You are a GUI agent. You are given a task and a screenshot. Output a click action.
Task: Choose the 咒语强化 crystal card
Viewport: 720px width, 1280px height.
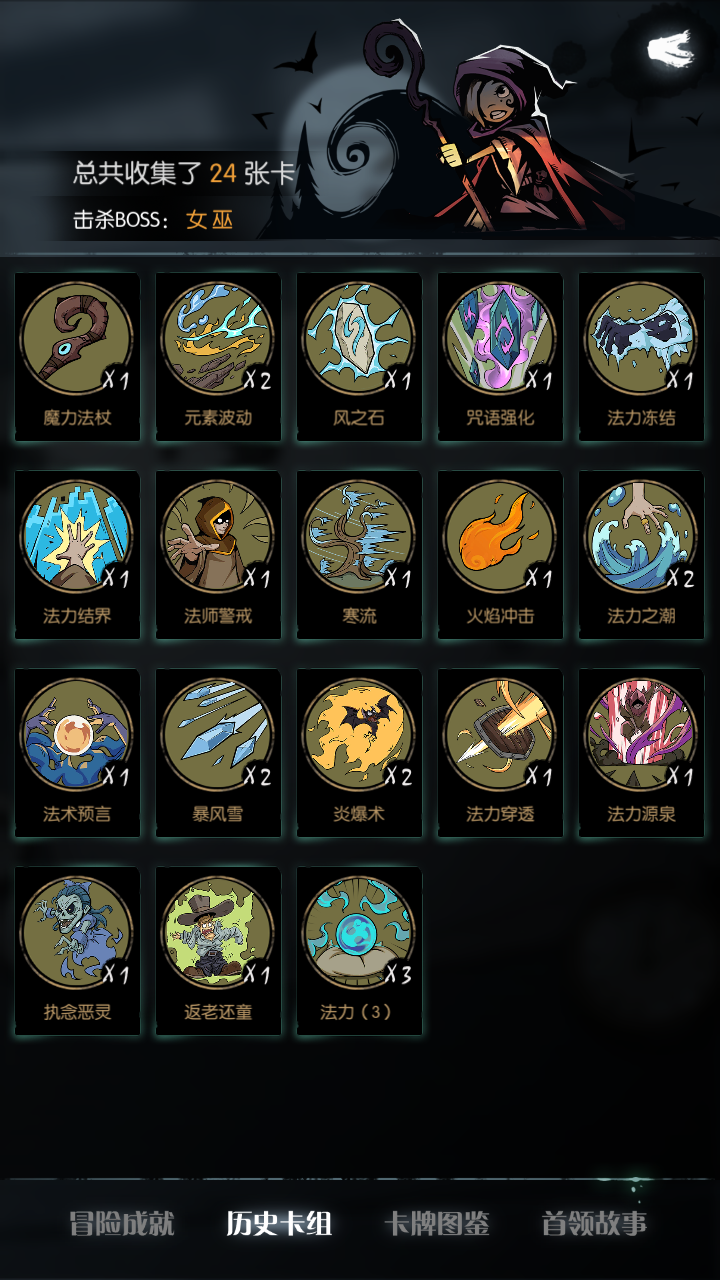click(500, 357)
